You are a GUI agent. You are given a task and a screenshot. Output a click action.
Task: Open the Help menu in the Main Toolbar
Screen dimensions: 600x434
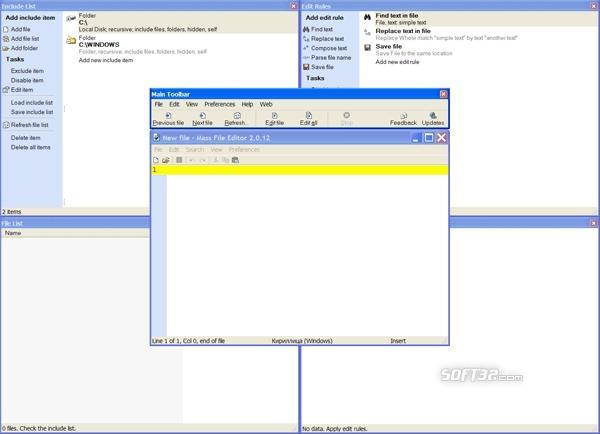pos(247,104)
